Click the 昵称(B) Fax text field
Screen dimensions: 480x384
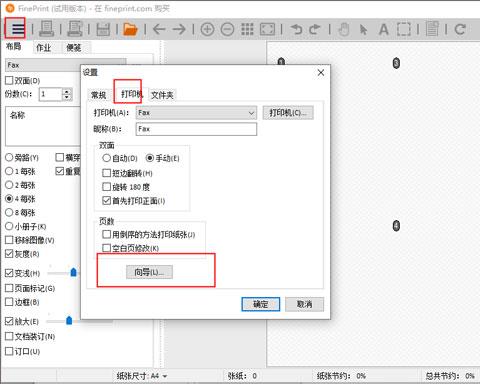pos(196,129)
